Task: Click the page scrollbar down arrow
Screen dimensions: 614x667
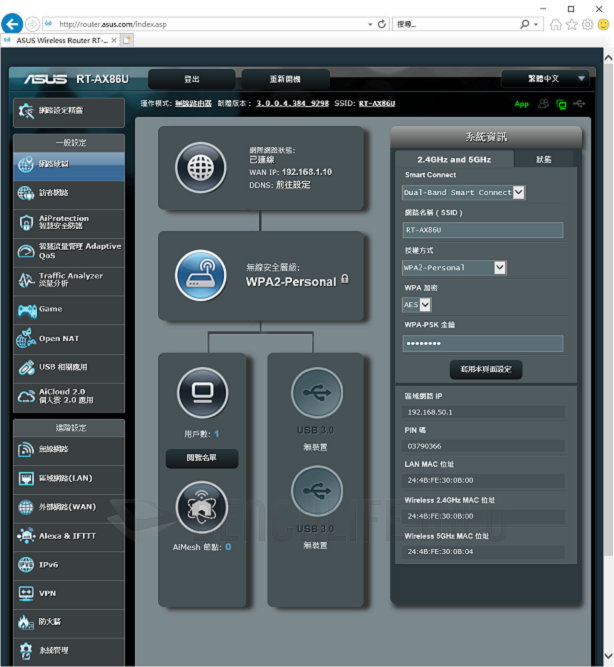Action: pyautogui.click(x=608, y=656)
